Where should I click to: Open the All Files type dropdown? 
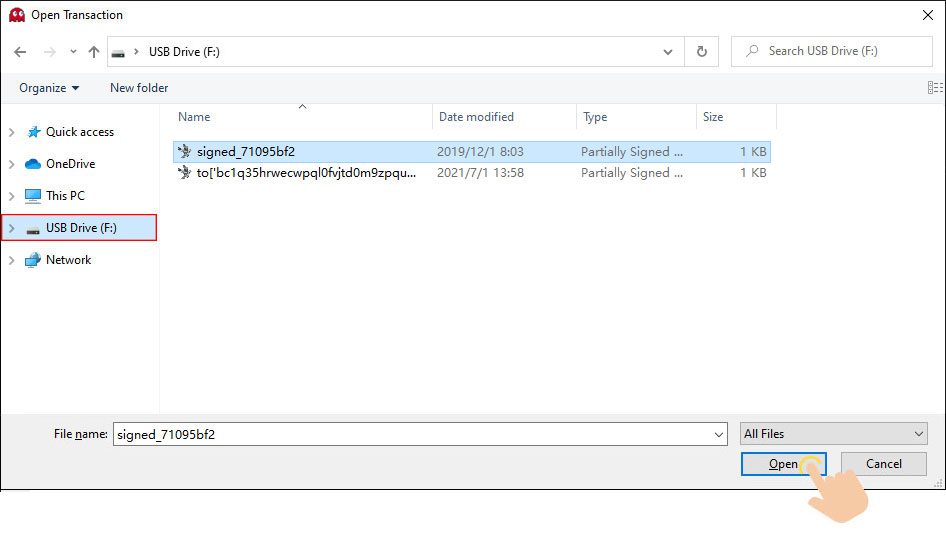point(834,434)
